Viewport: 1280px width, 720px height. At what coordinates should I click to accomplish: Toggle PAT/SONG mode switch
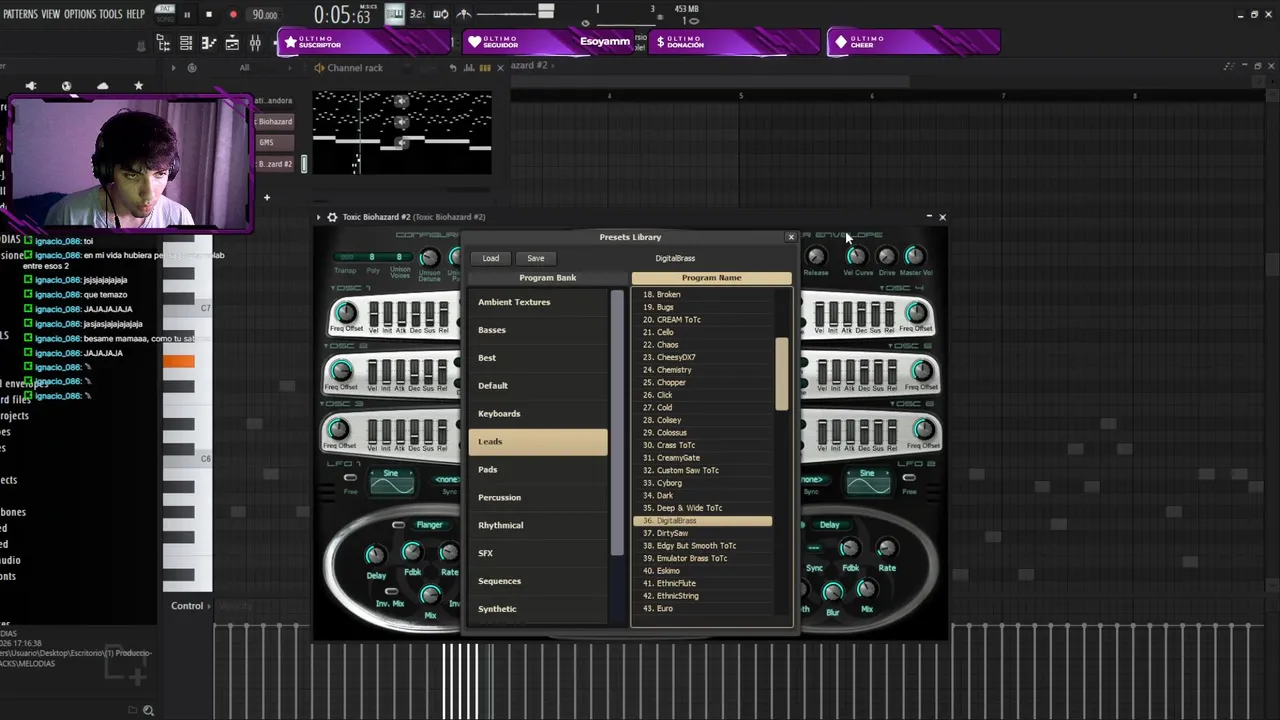pyautogui.click(x=163, y=15)
